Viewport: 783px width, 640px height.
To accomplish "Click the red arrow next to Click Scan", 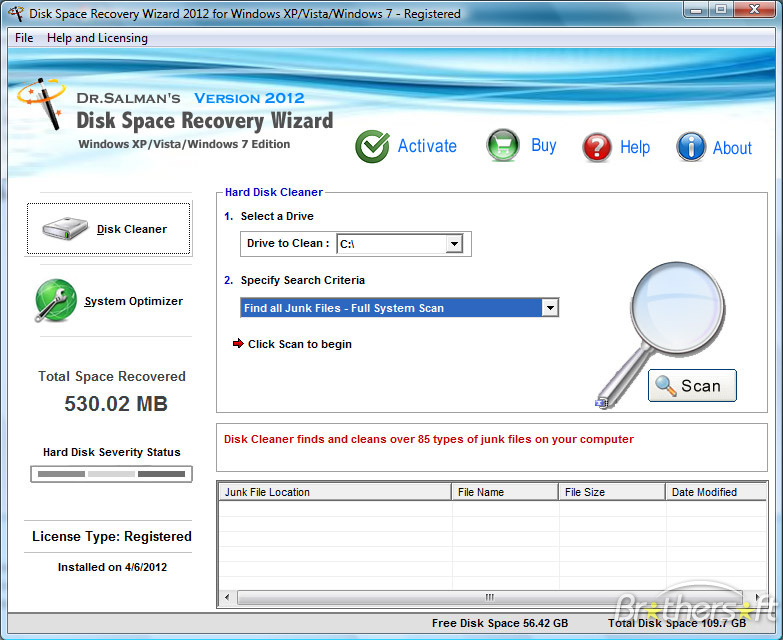I will (x=238, y=343).
